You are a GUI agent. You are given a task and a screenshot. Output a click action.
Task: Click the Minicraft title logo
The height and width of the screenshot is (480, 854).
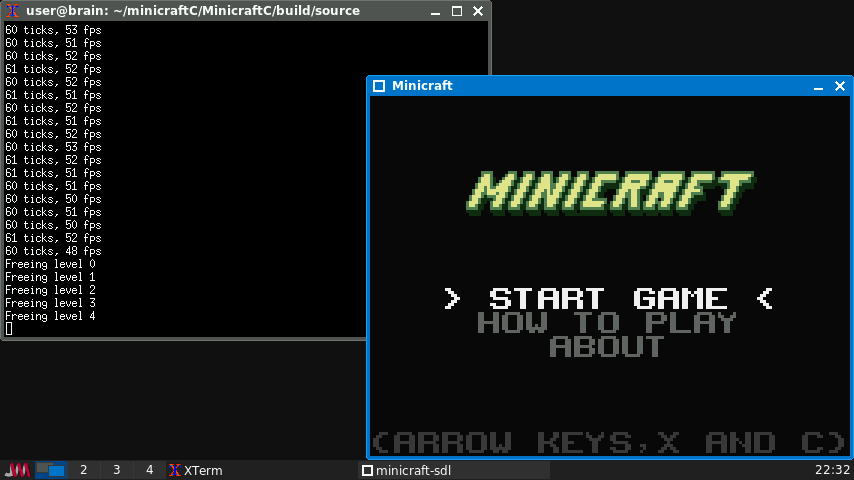(x=610, y=193)
